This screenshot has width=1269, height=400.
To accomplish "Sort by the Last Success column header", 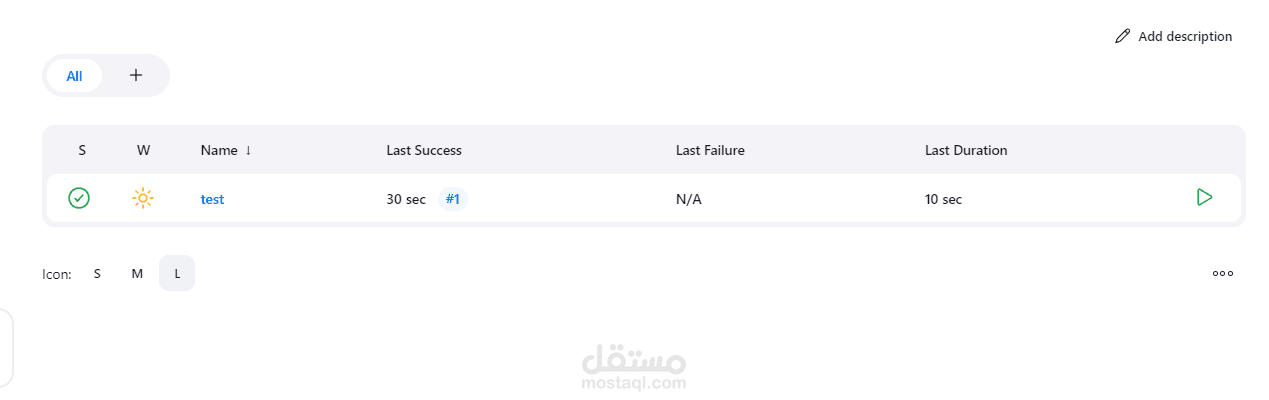I will pos(424,150).
